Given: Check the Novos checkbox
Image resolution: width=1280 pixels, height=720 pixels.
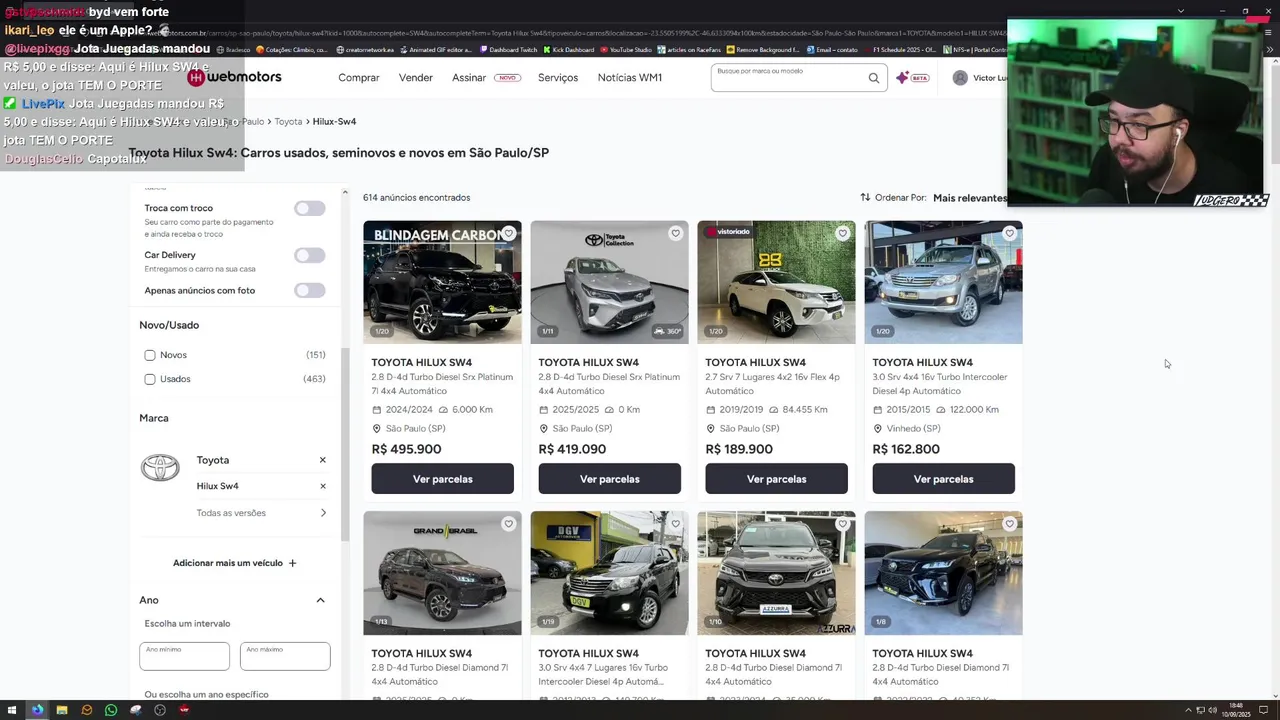Looking at the screenshot, I should pos(150,355).
